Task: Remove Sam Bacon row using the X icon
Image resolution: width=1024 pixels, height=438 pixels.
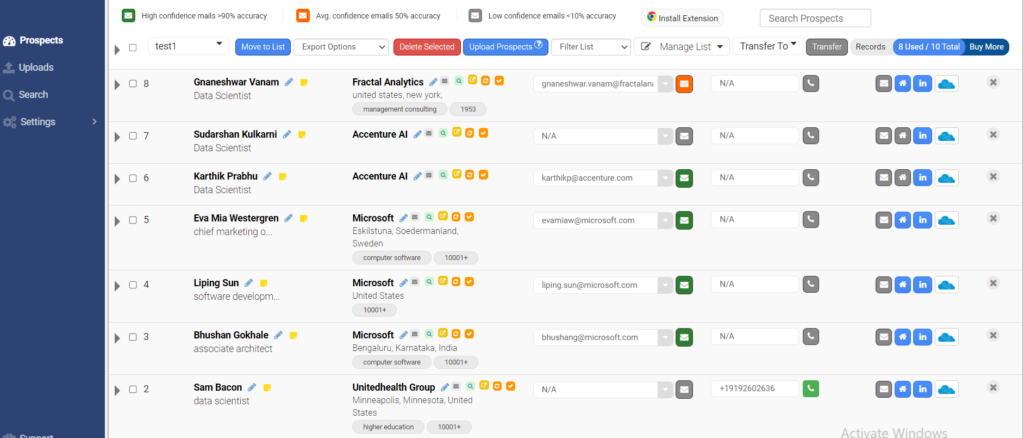Action: tap(993, 388)
